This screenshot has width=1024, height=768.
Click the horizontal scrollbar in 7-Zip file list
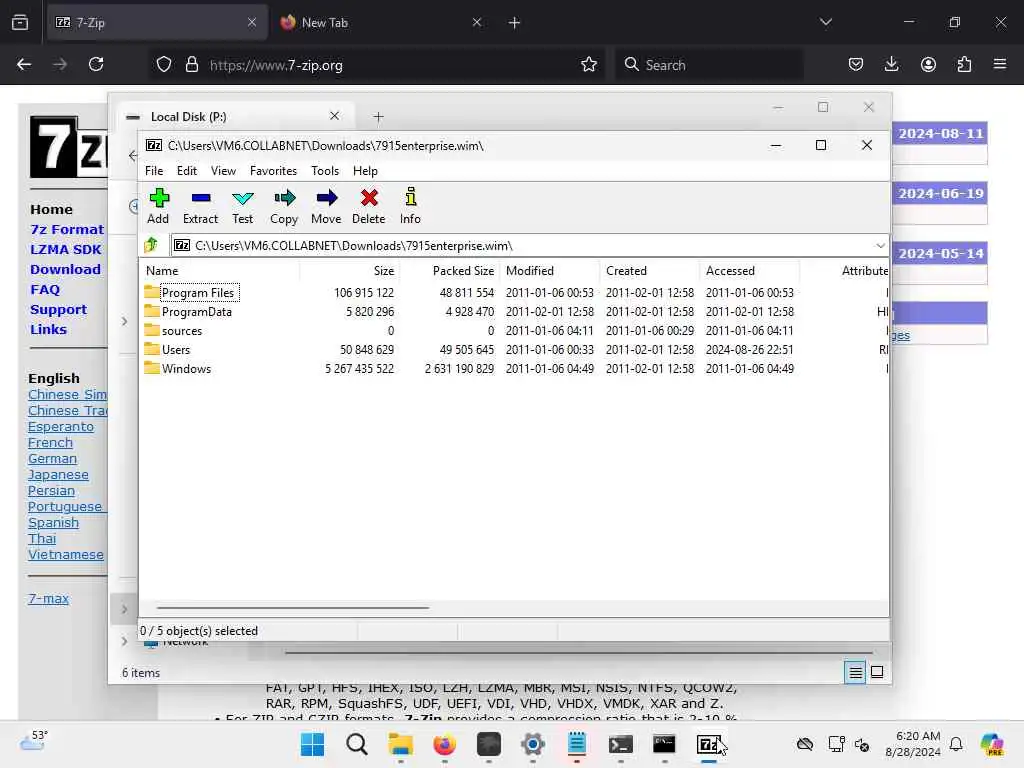(293, 607)
